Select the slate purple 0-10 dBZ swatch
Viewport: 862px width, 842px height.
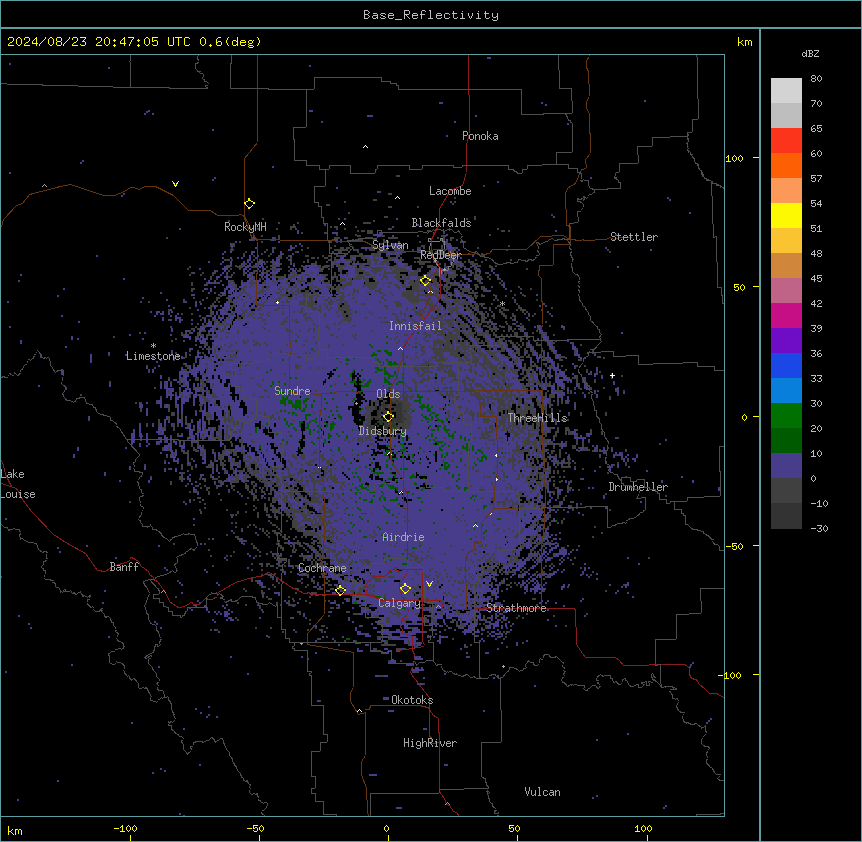point(786,466)
